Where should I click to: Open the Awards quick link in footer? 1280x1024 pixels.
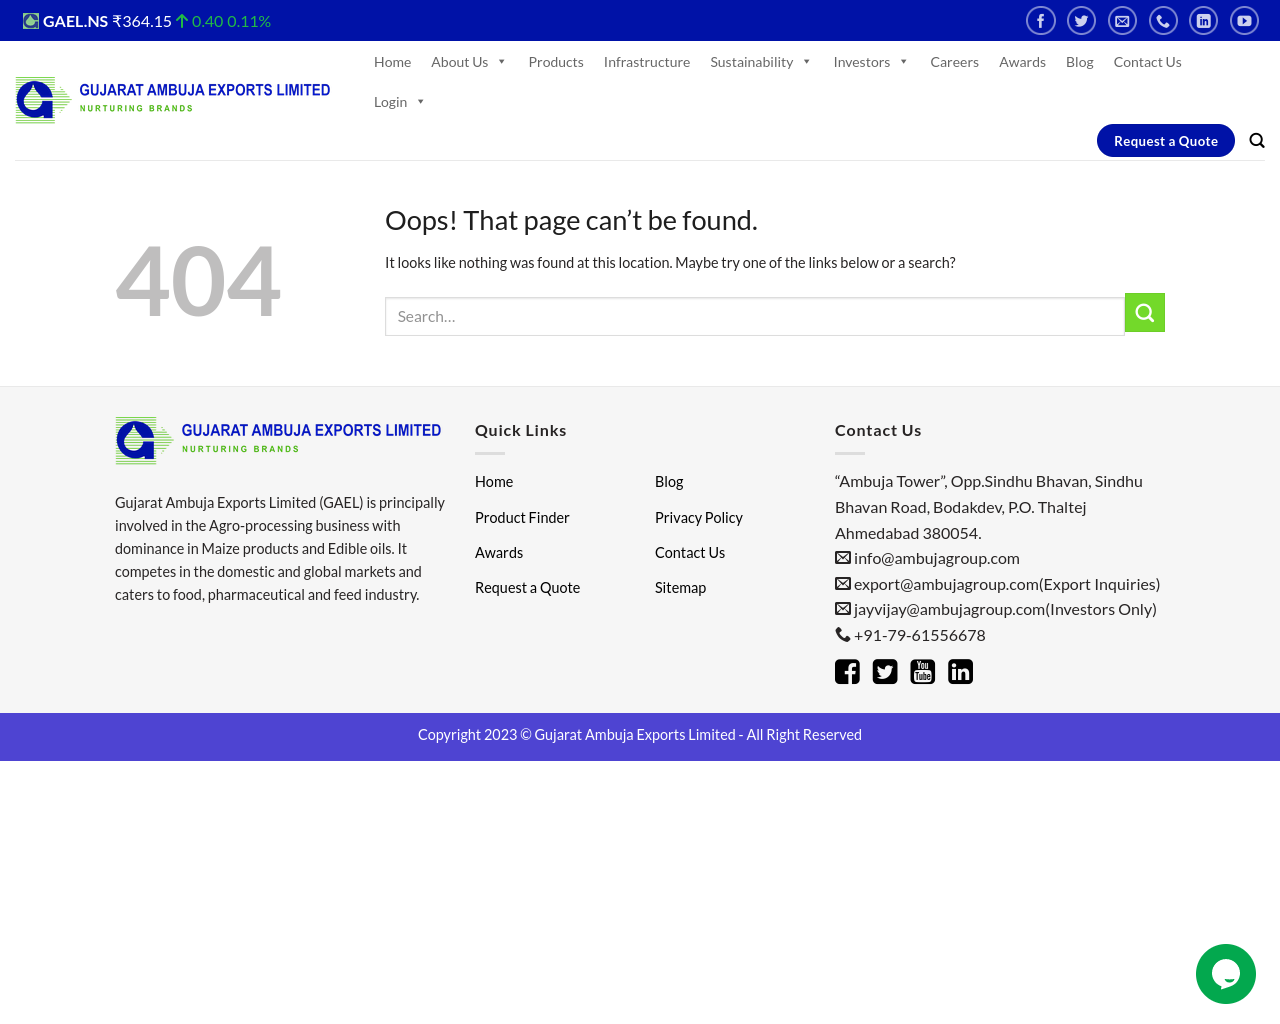pos(499,553)
